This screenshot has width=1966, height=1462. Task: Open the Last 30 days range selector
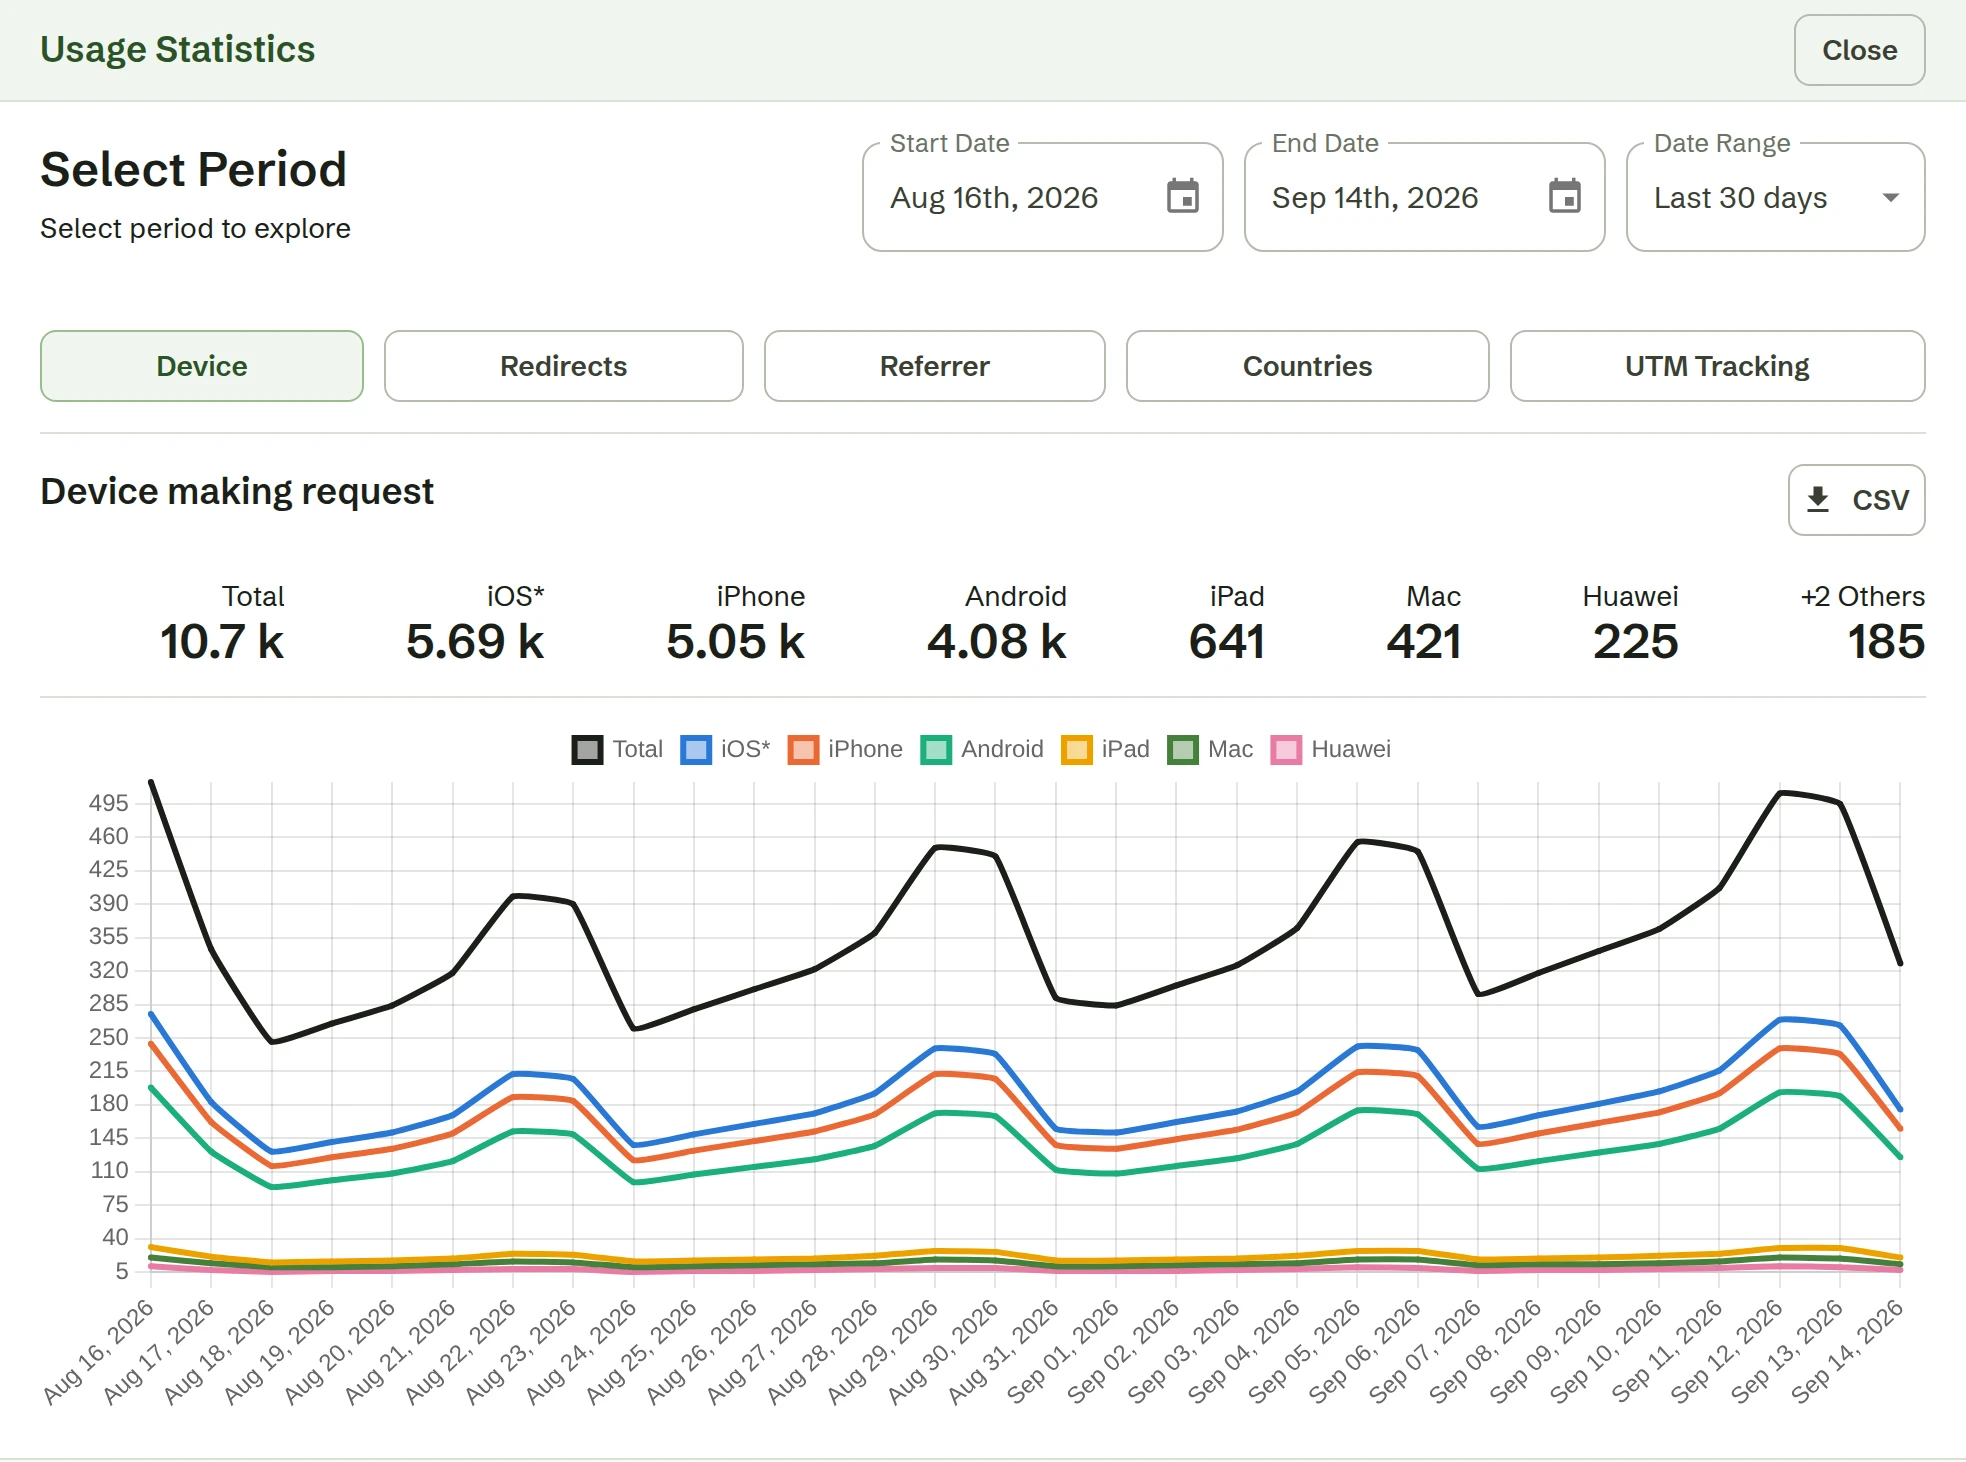pos(1775,197)
